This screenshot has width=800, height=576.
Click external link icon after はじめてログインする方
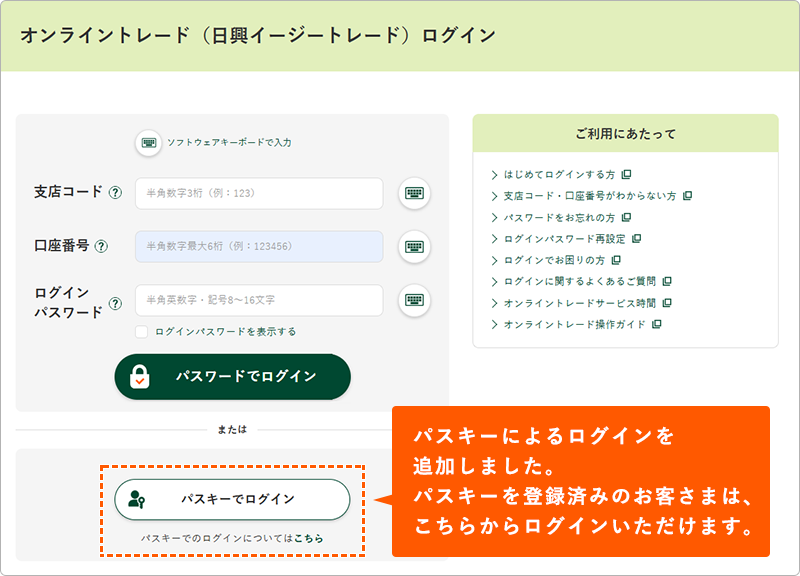(x=626, y=174)
